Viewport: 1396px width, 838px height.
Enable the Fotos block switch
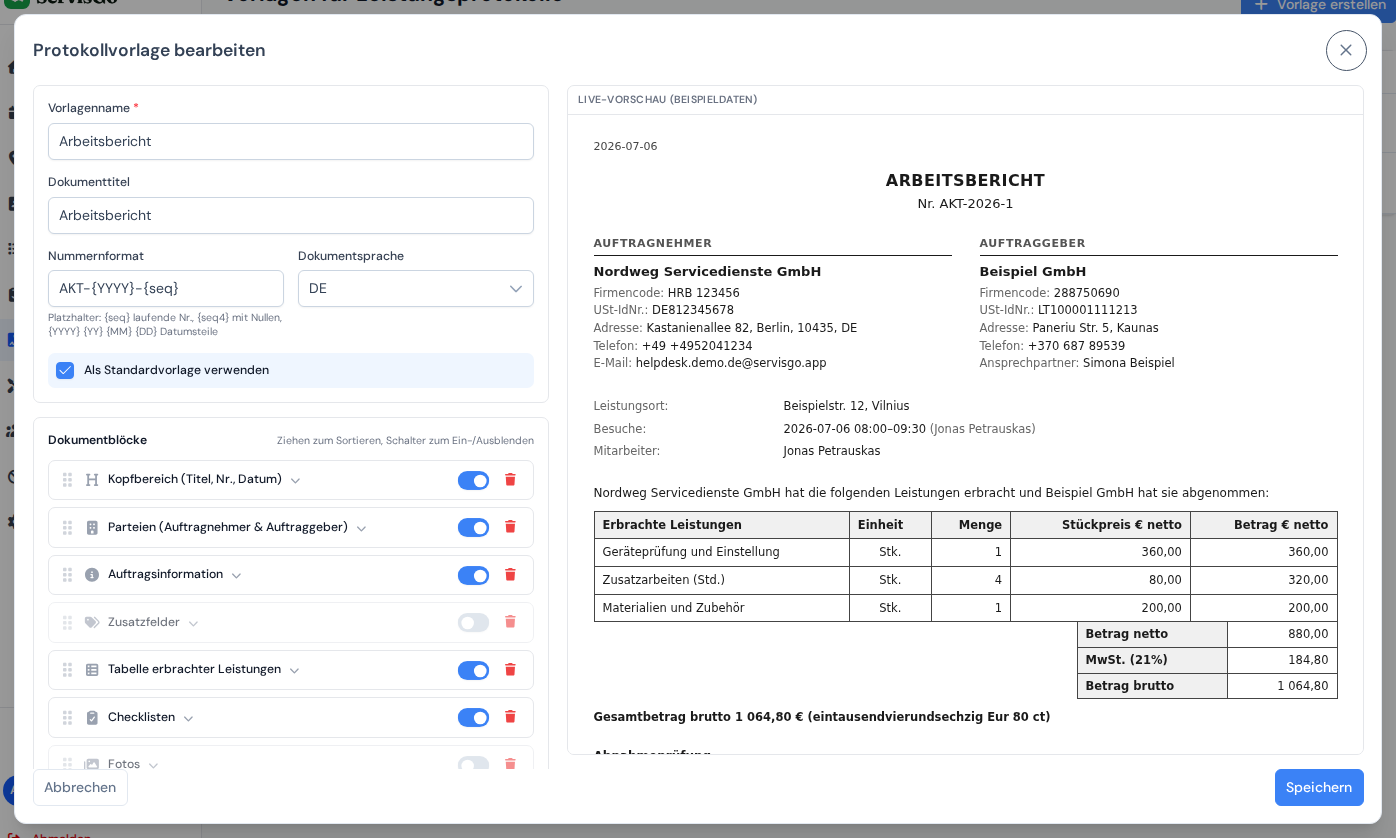tap(474, 763)
